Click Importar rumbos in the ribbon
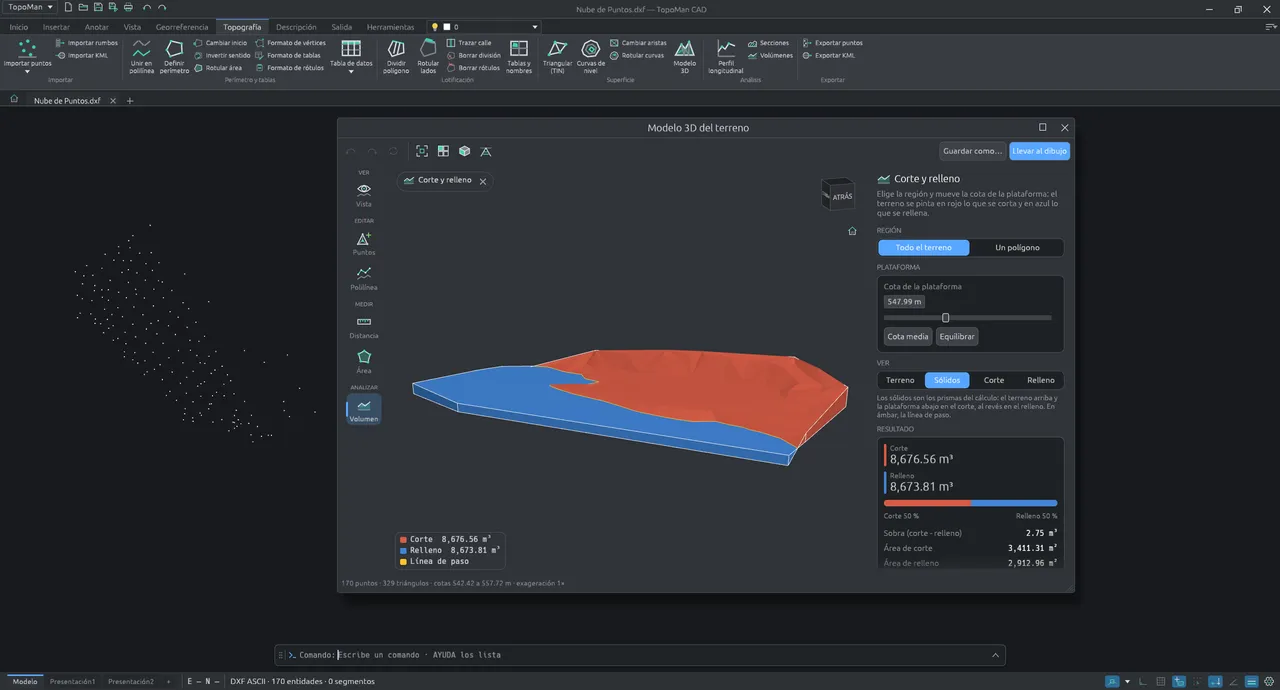 86,43
